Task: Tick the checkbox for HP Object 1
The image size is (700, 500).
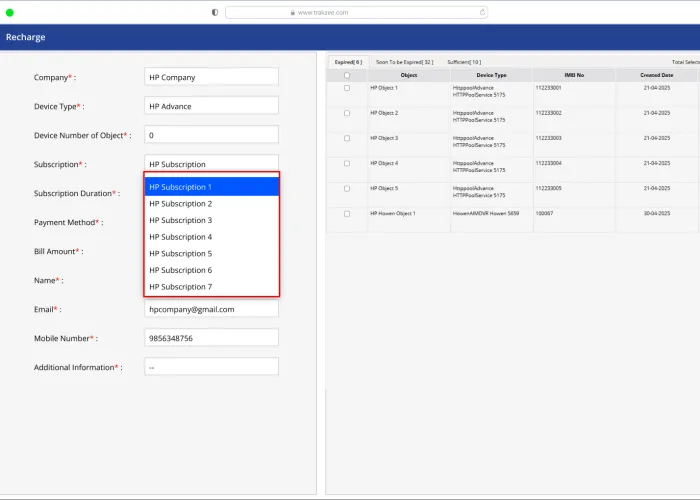Action: pyautogui.click(x=347, y=88)
